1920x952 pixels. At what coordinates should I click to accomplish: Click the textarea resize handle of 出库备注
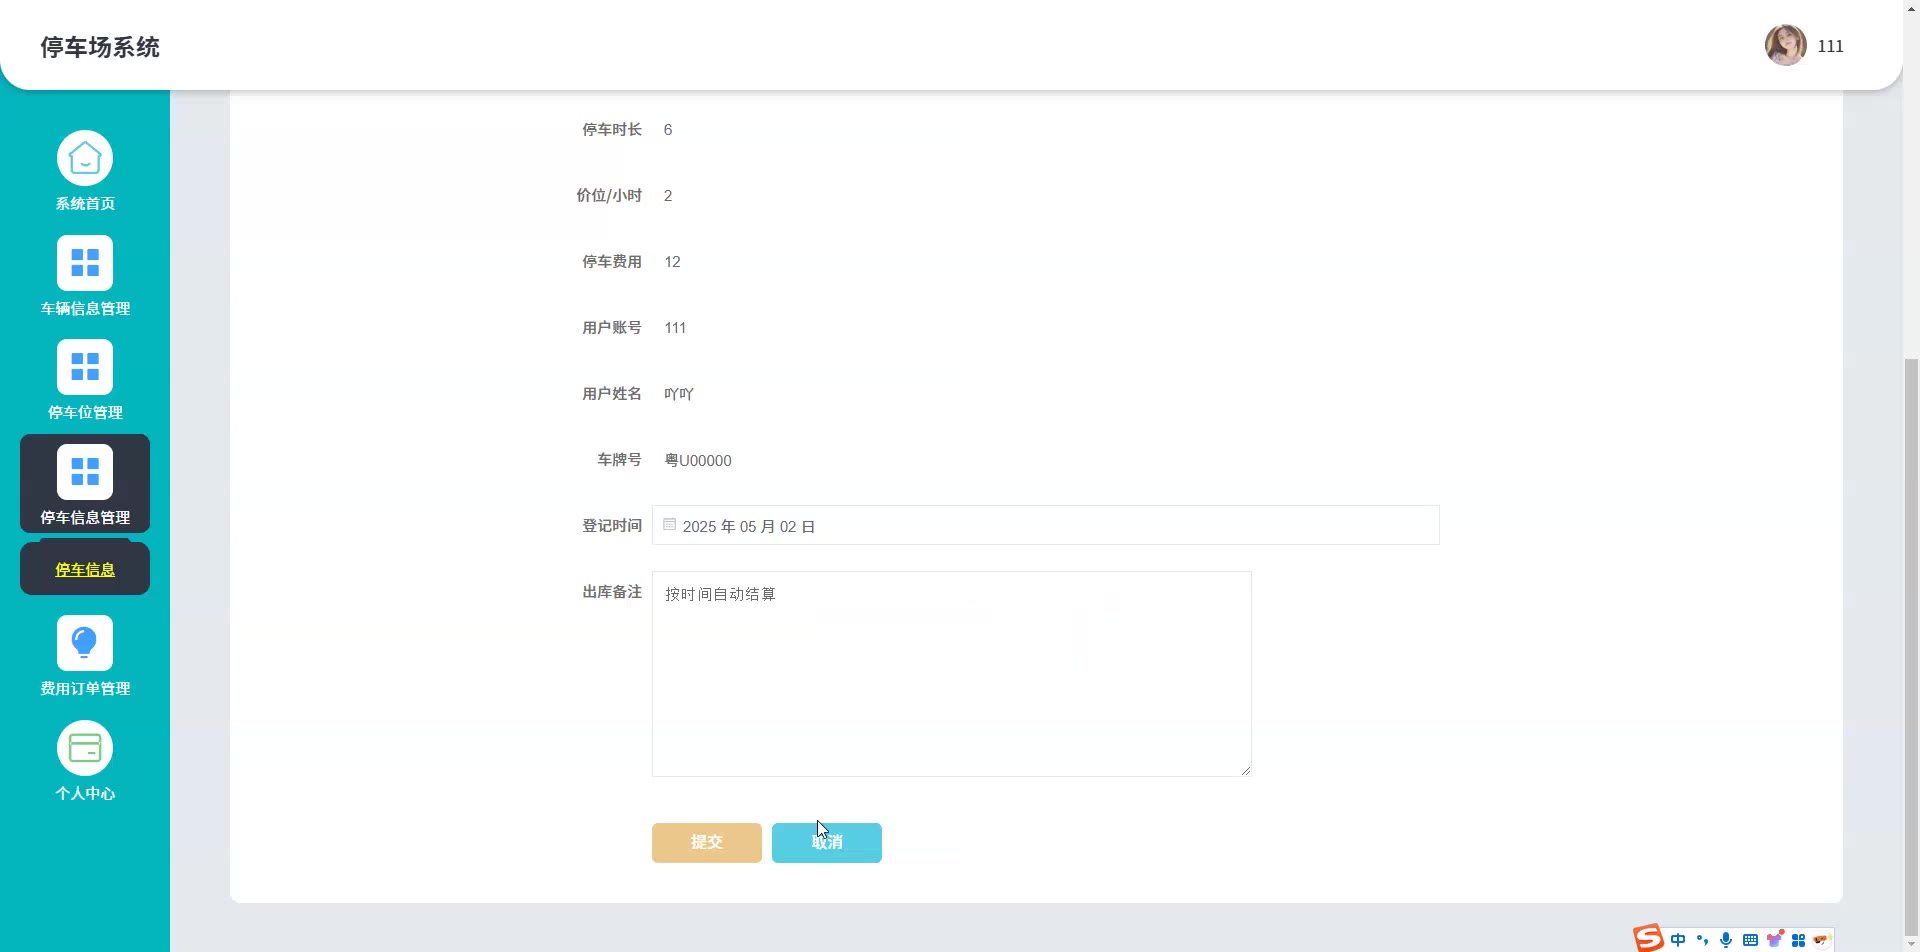click(x=1245, y=770)
